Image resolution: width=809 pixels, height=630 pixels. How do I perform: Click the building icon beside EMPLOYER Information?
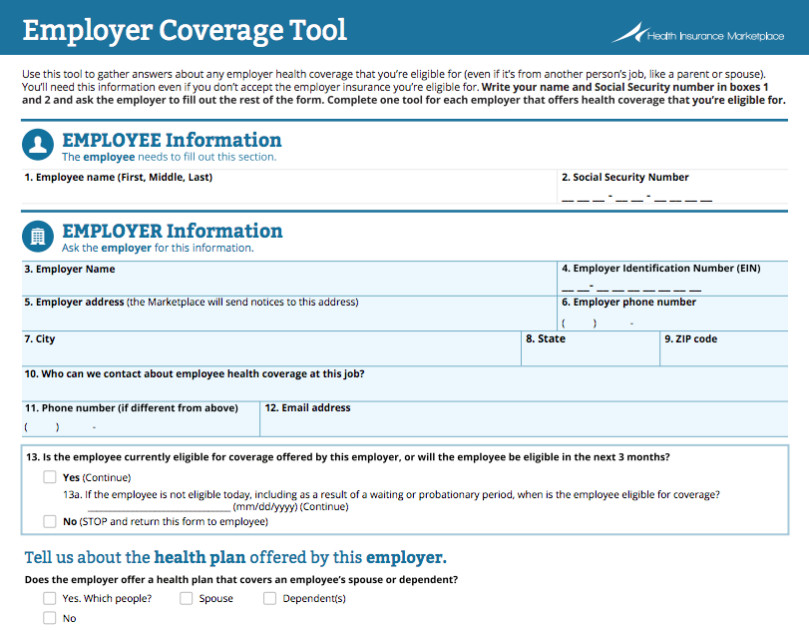pyautogui.click(x=37, y=234)
